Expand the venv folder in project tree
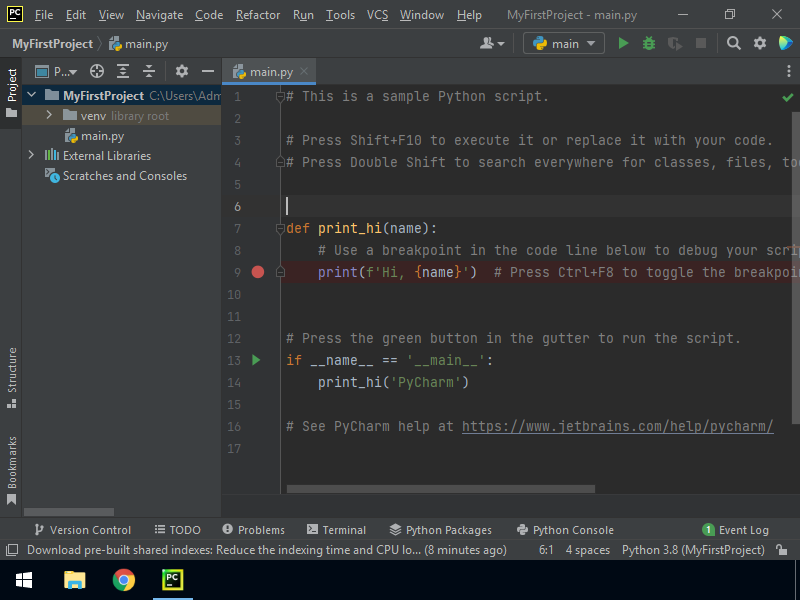 [50, 116]
